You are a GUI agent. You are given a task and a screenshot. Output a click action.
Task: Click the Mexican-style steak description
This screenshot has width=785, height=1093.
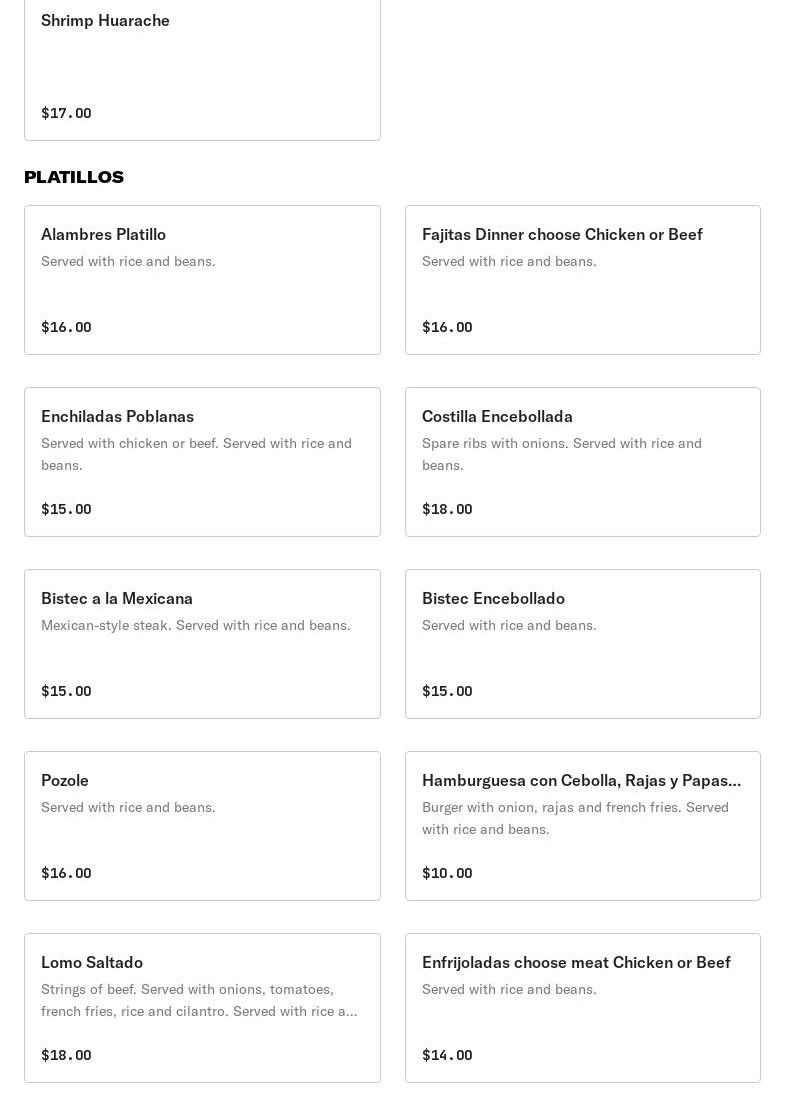point(195,626)
